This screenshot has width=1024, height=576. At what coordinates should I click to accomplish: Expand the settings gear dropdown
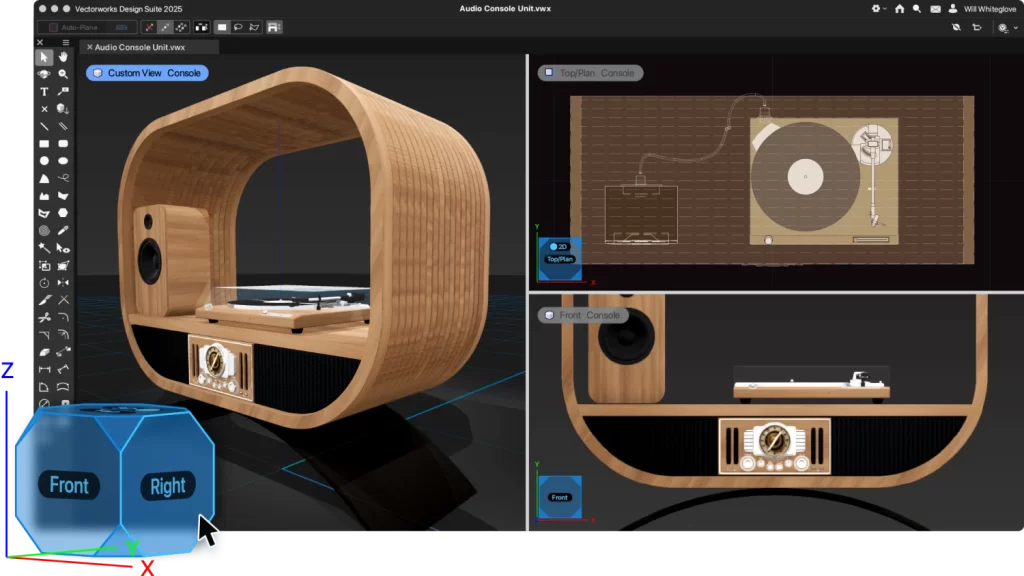tap(878, 9)
